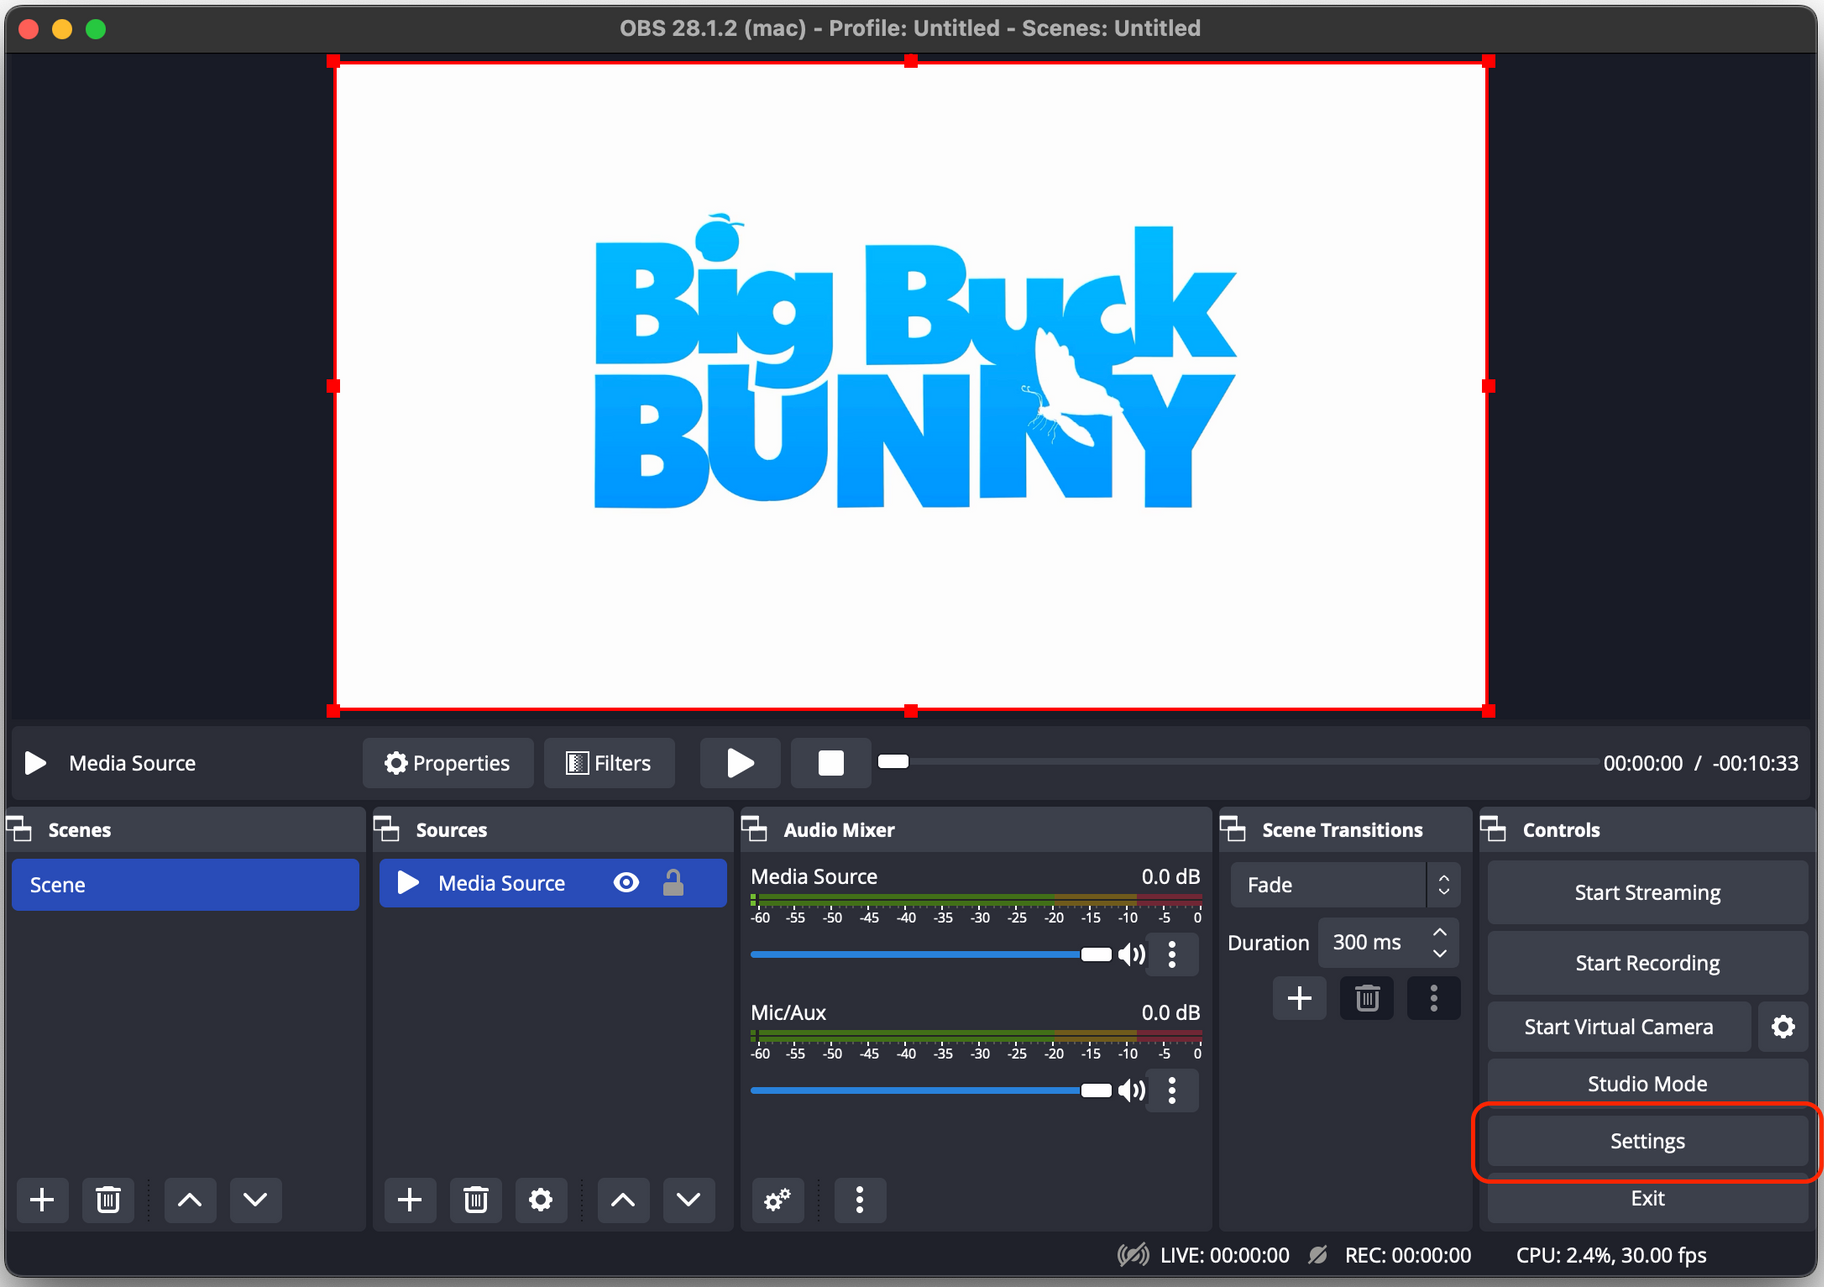Viewport: 1824px width, 1287px height.
Task: Add a new source with the plus icon
Action: pyautogui.click(x=409, y=1200)
